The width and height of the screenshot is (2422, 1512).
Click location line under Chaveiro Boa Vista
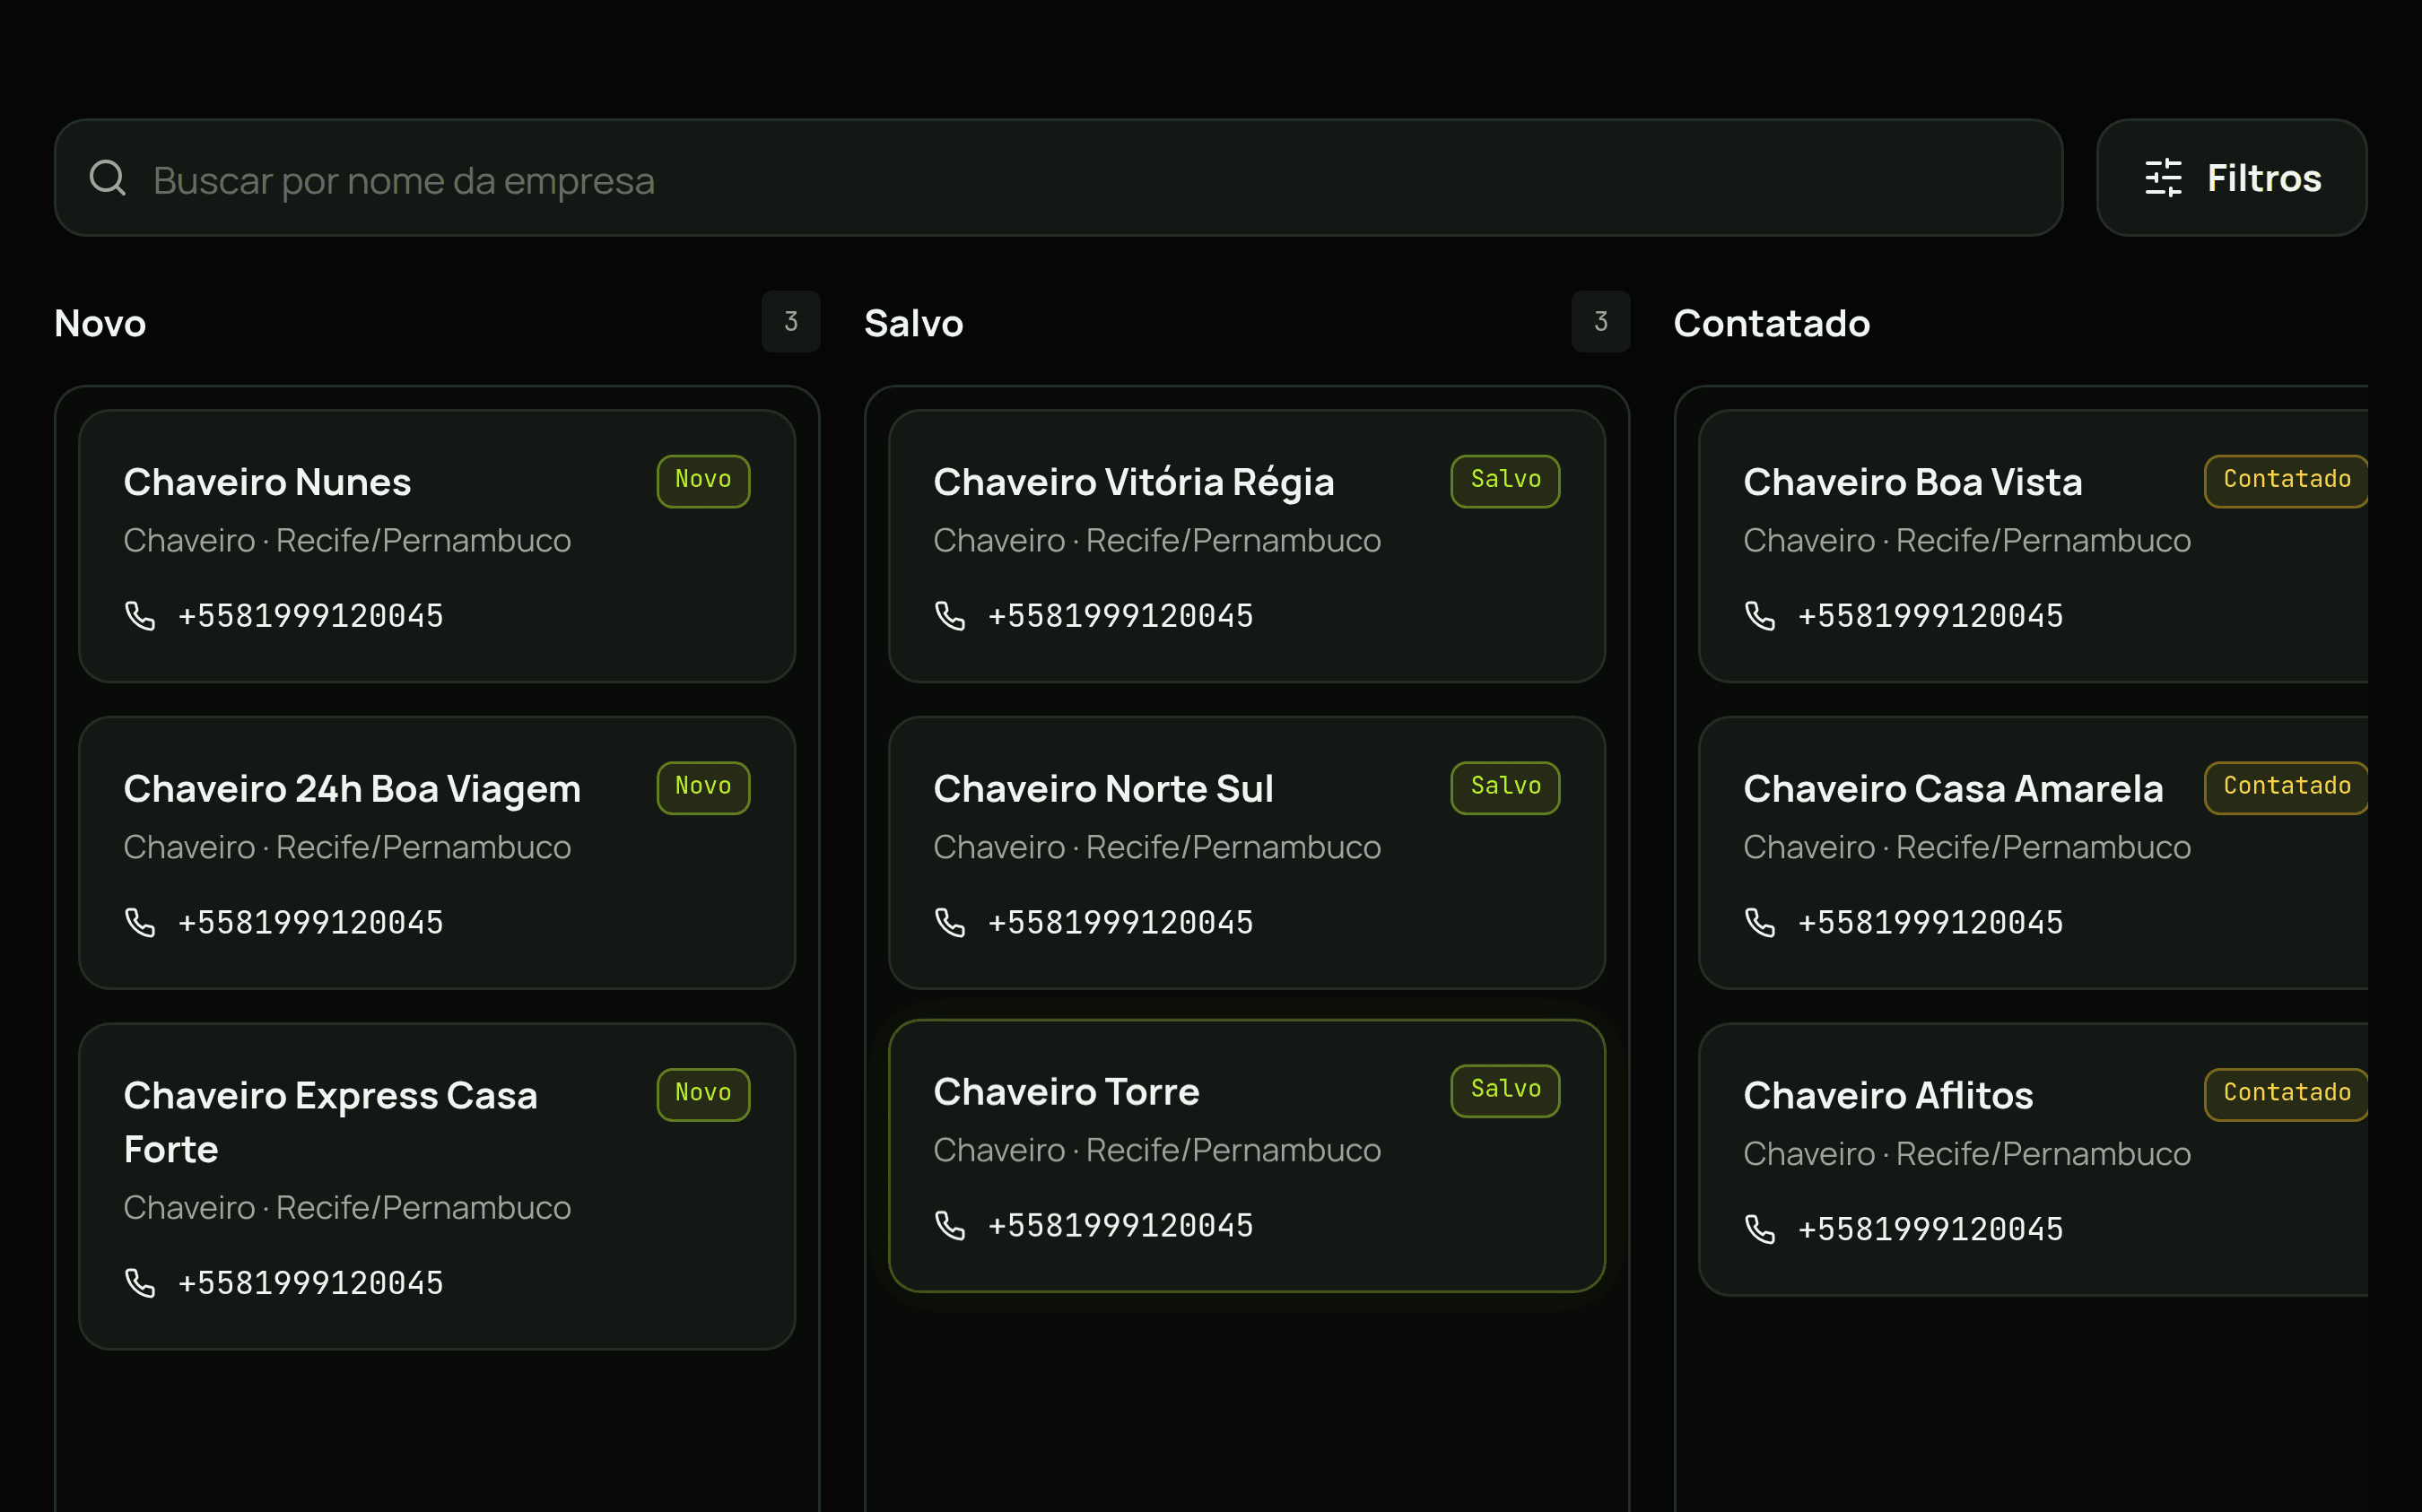coord(1967,540)
